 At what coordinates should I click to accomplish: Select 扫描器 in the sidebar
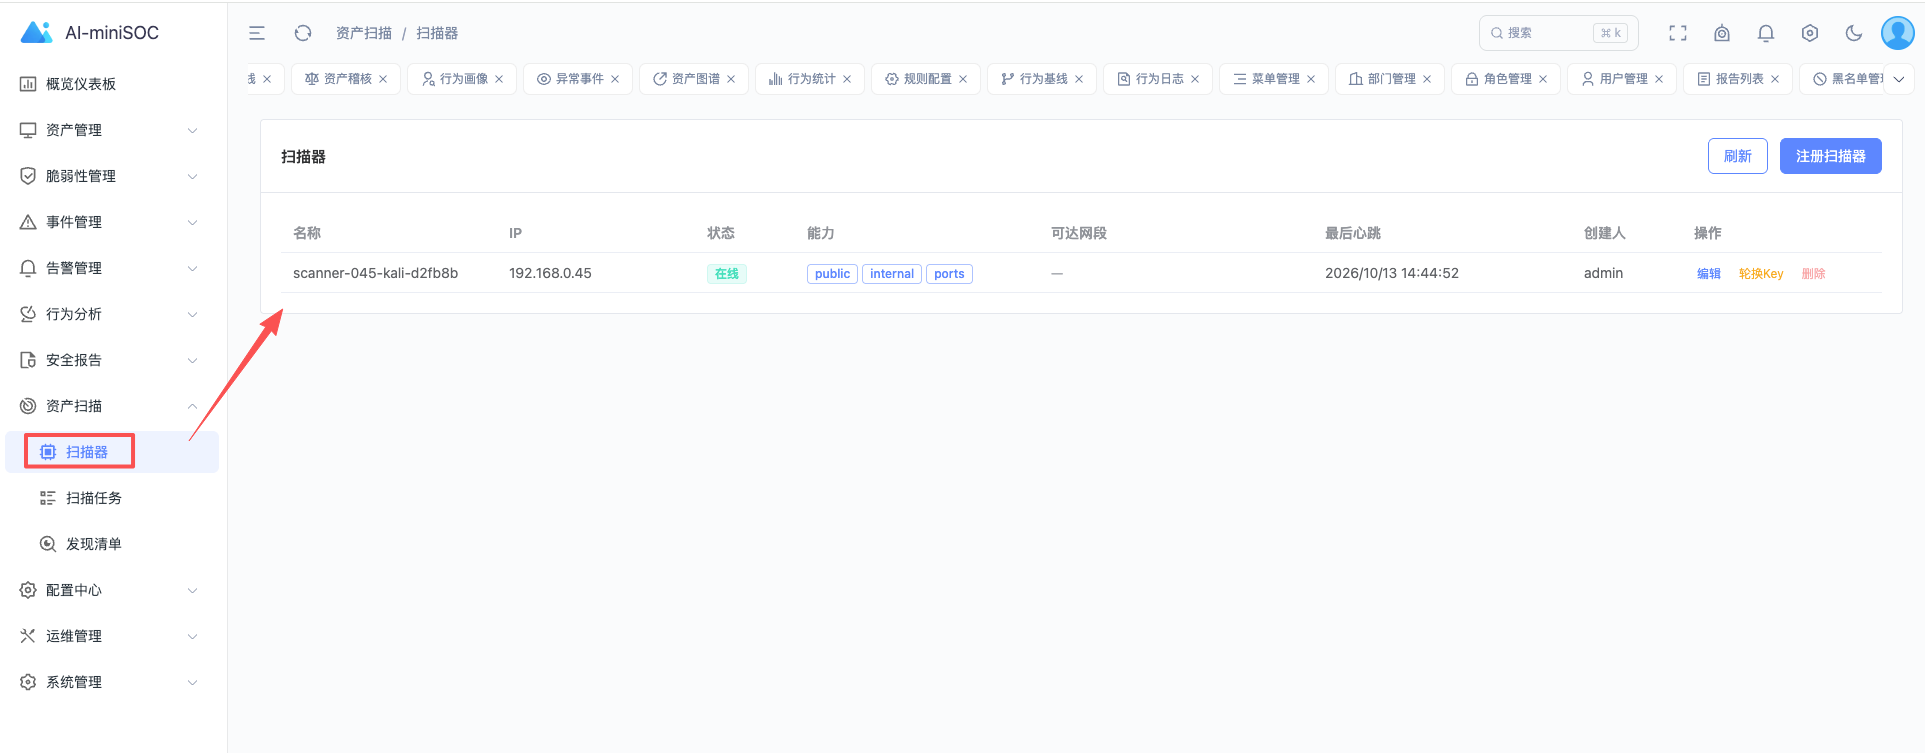coord(110,452)
